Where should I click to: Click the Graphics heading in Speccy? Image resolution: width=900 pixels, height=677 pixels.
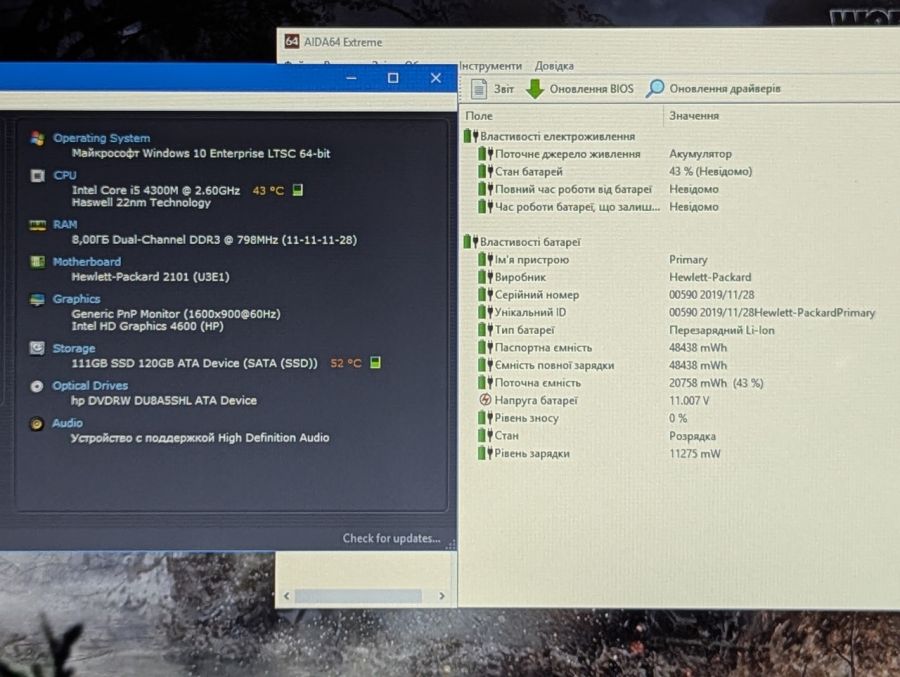click(x=76, y=299)
